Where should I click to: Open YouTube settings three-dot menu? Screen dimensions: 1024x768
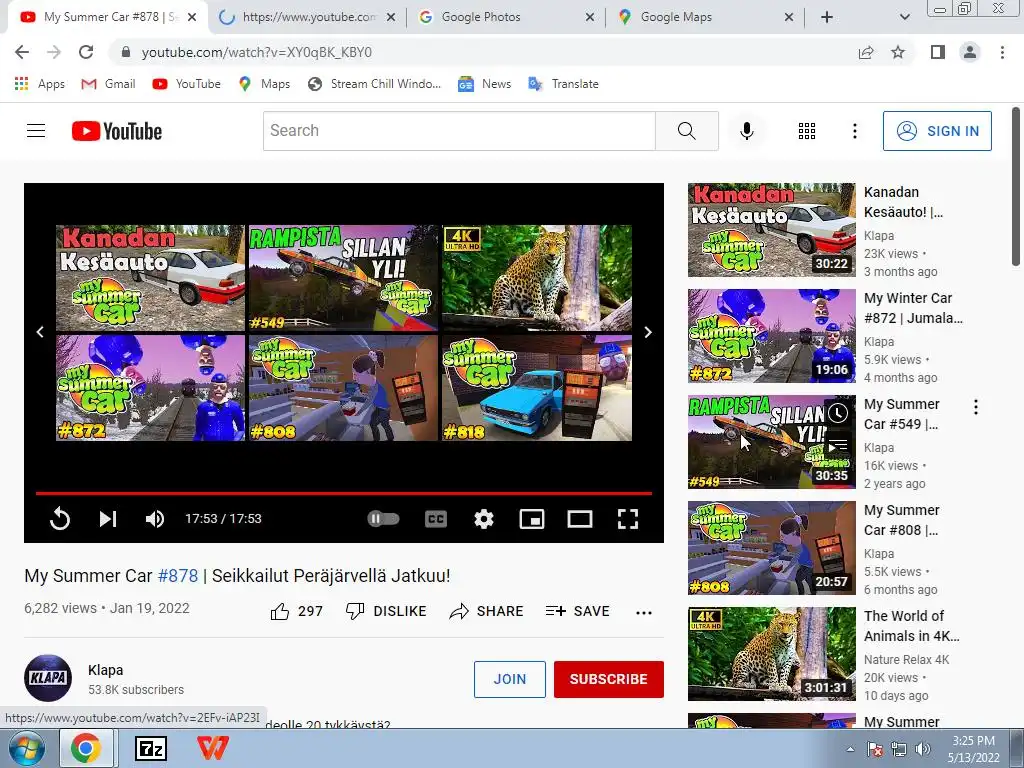coord(855,131)
